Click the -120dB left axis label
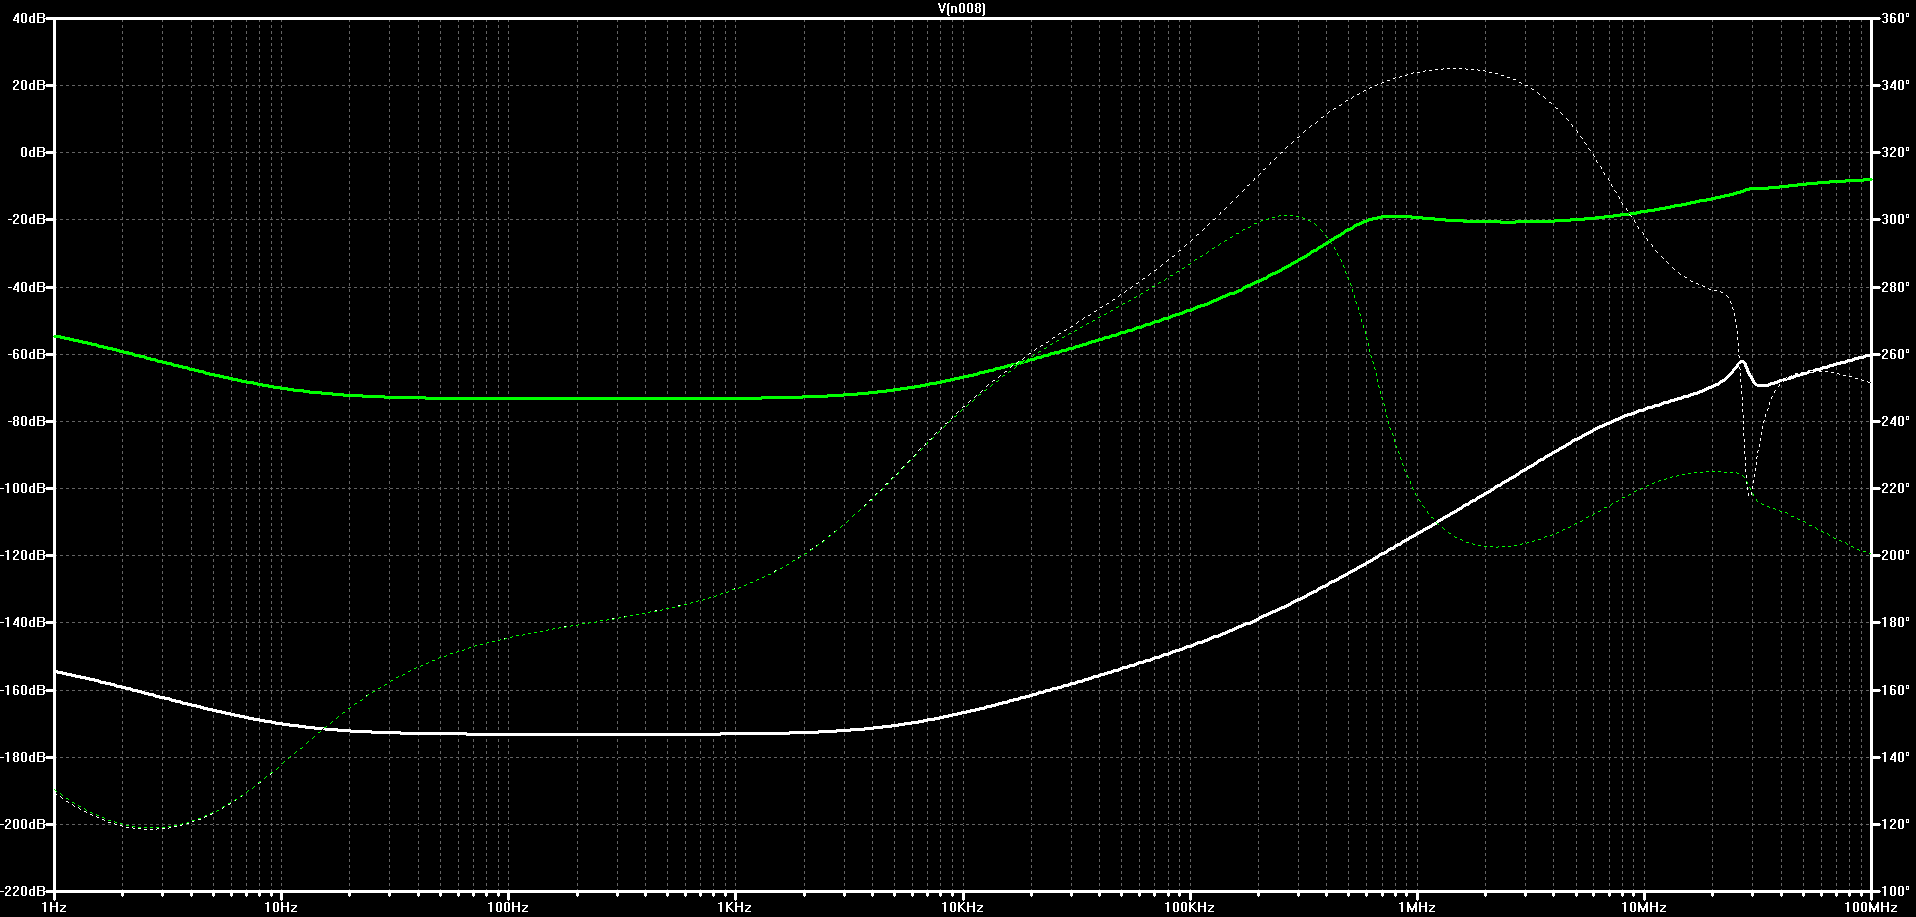 pyautogui.click(x=24, y=555)
